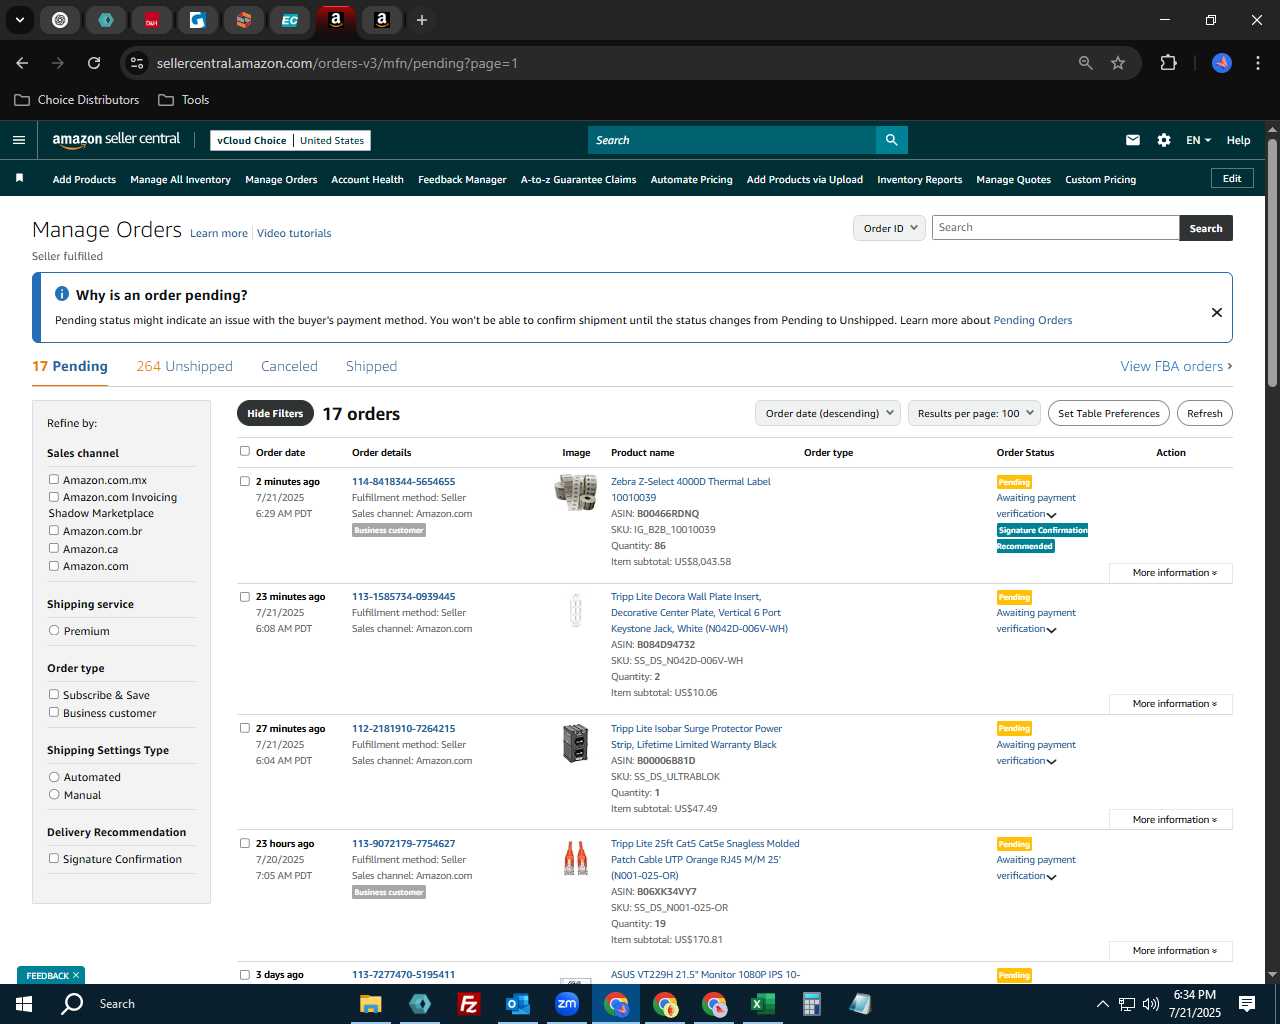Screen dimensions: 1280x1024
Task: Click the page vertical scrollbar
Action: tap(1272, 263)
